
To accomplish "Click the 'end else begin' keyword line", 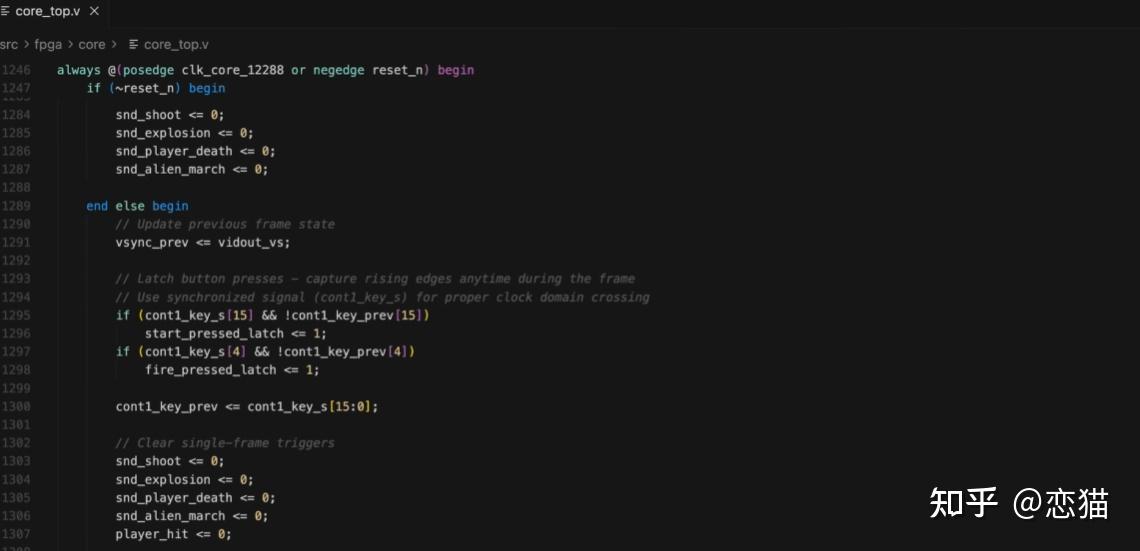I will [x=137, y=206].
